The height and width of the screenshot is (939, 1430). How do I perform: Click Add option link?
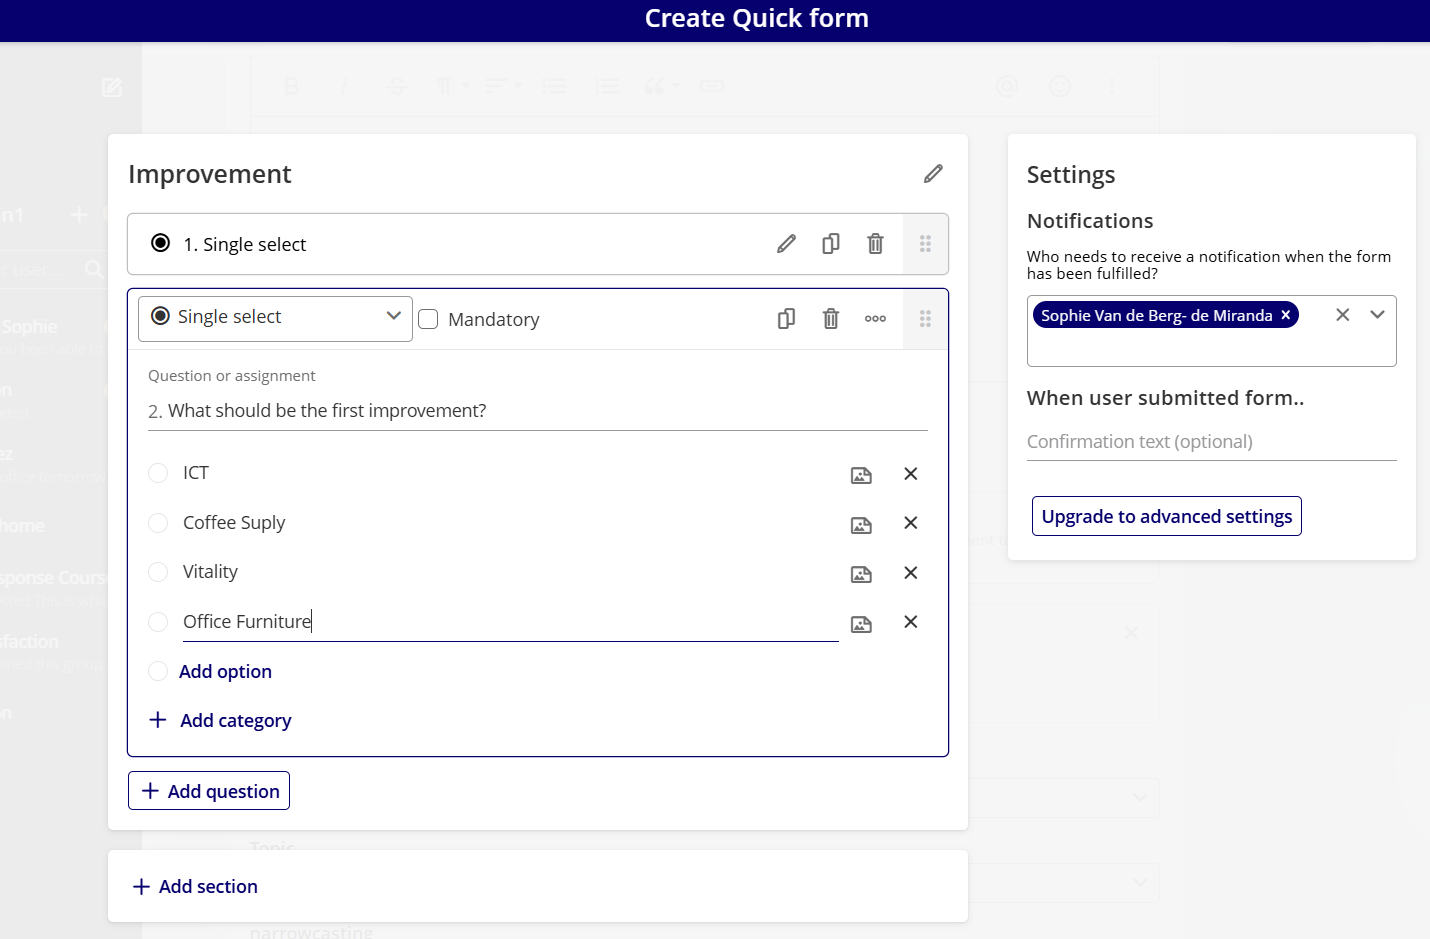(x=225, y=672)
